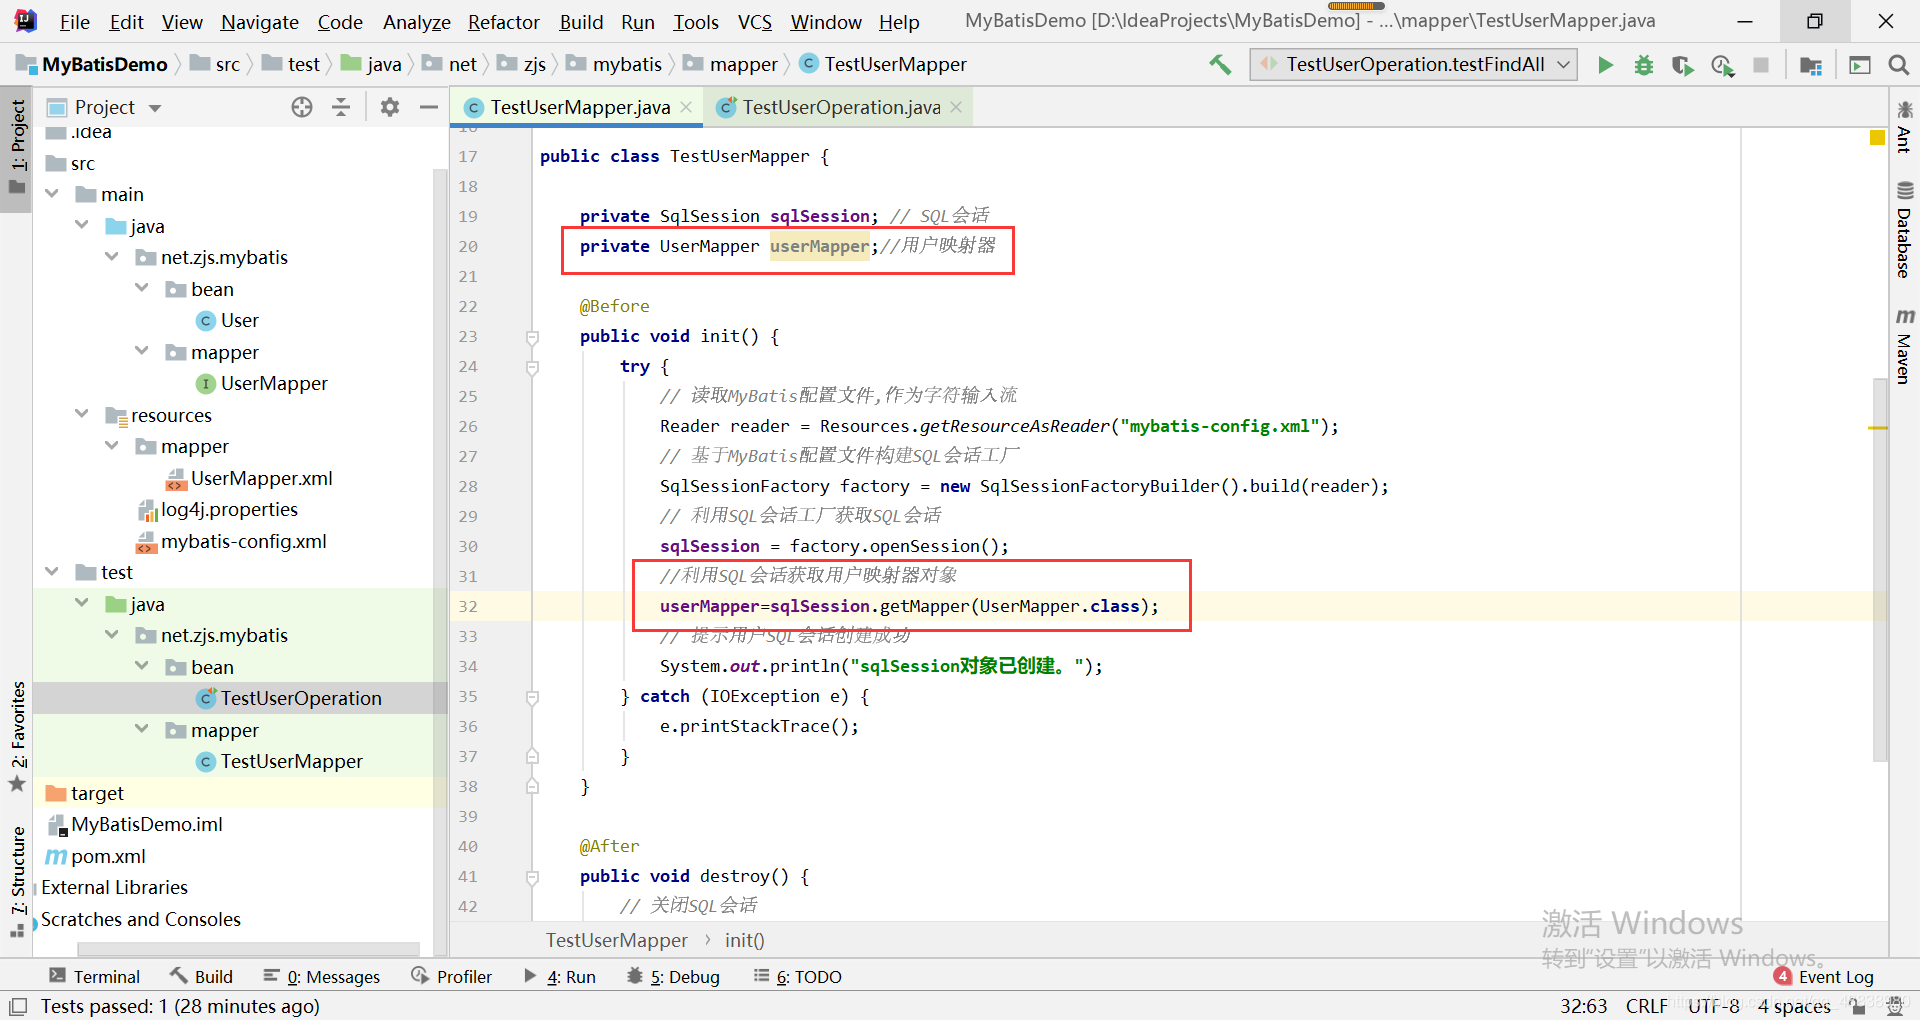Viewport: 1920px width, 1020px height.
Task: Open the Event Log
Action: click(1824, 976)
